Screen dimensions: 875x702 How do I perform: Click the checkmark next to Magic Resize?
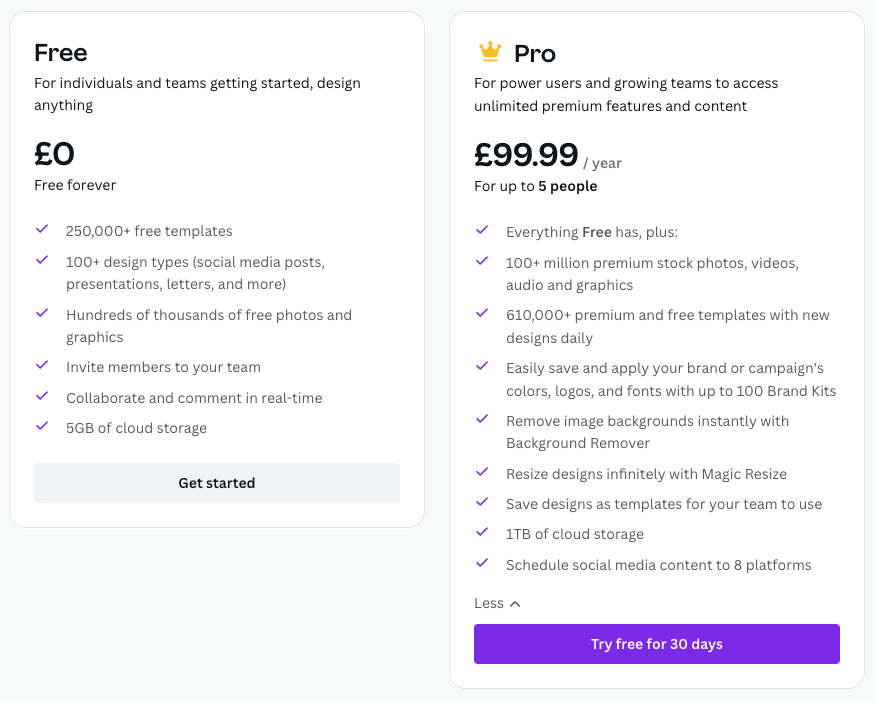click(482, 475)
